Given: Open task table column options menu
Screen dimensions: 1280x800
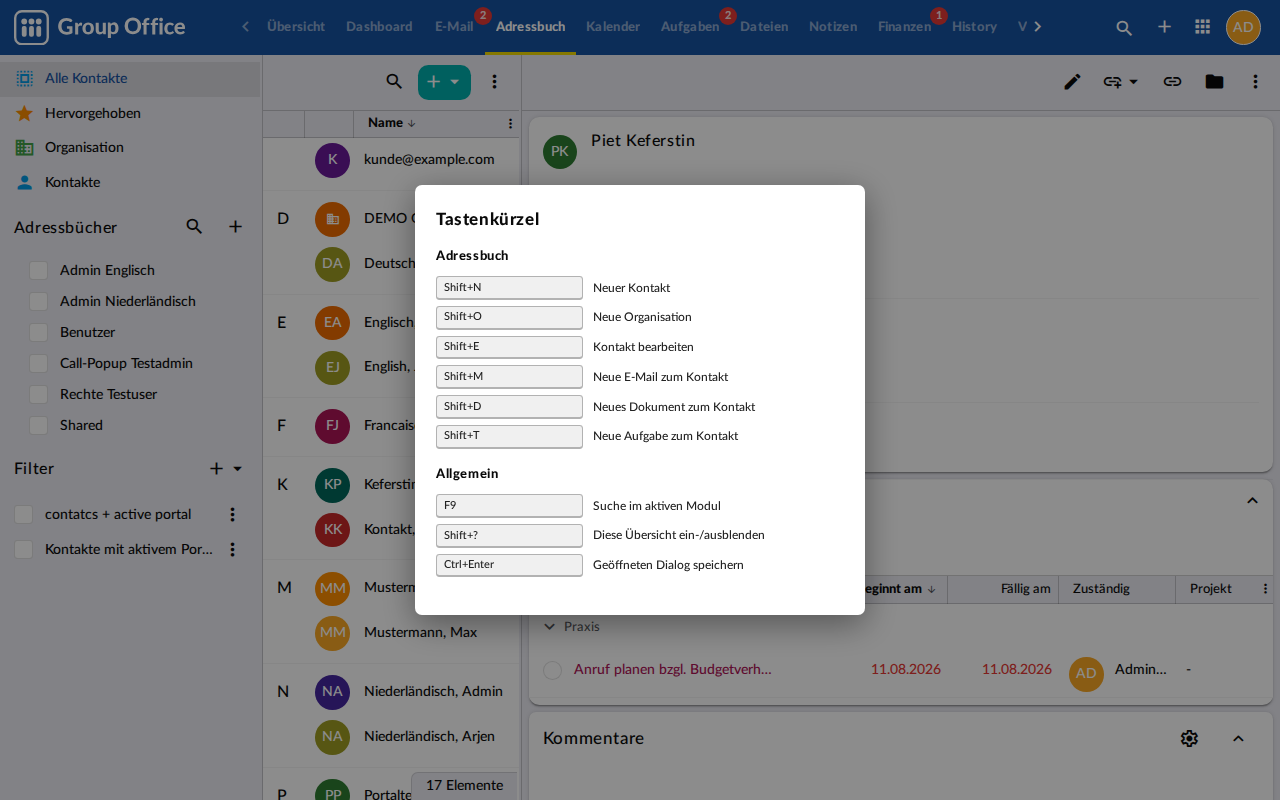Looking at the screenshot, I should click(1265, 589).
